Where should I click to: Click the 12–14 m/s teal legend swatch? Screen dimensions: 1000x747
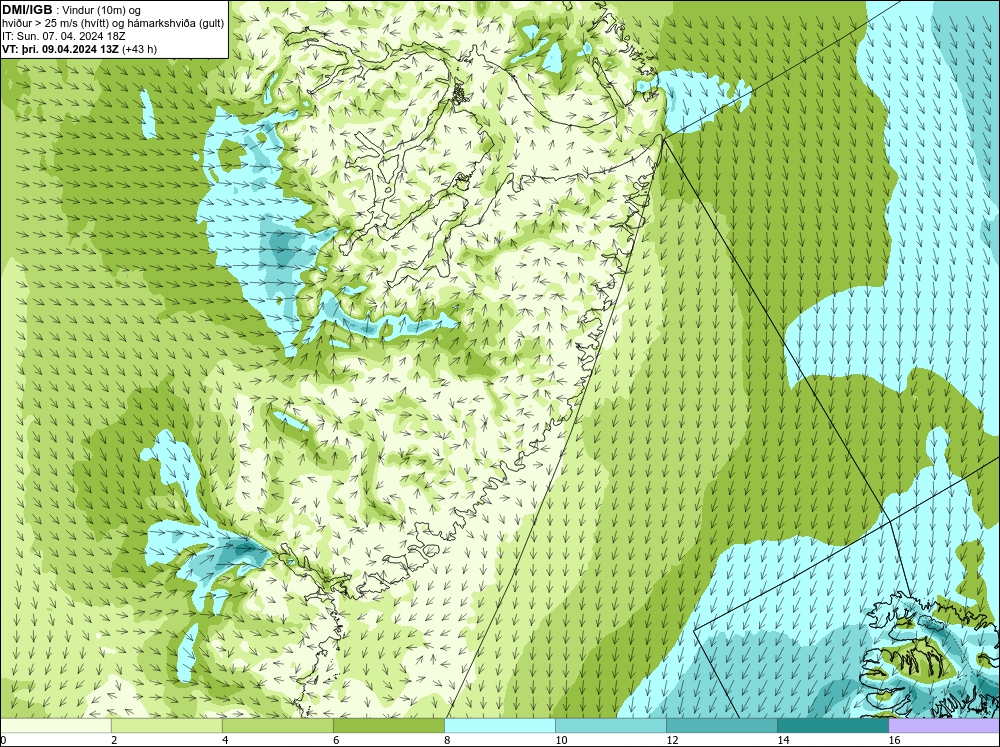(x=722, y=725)
